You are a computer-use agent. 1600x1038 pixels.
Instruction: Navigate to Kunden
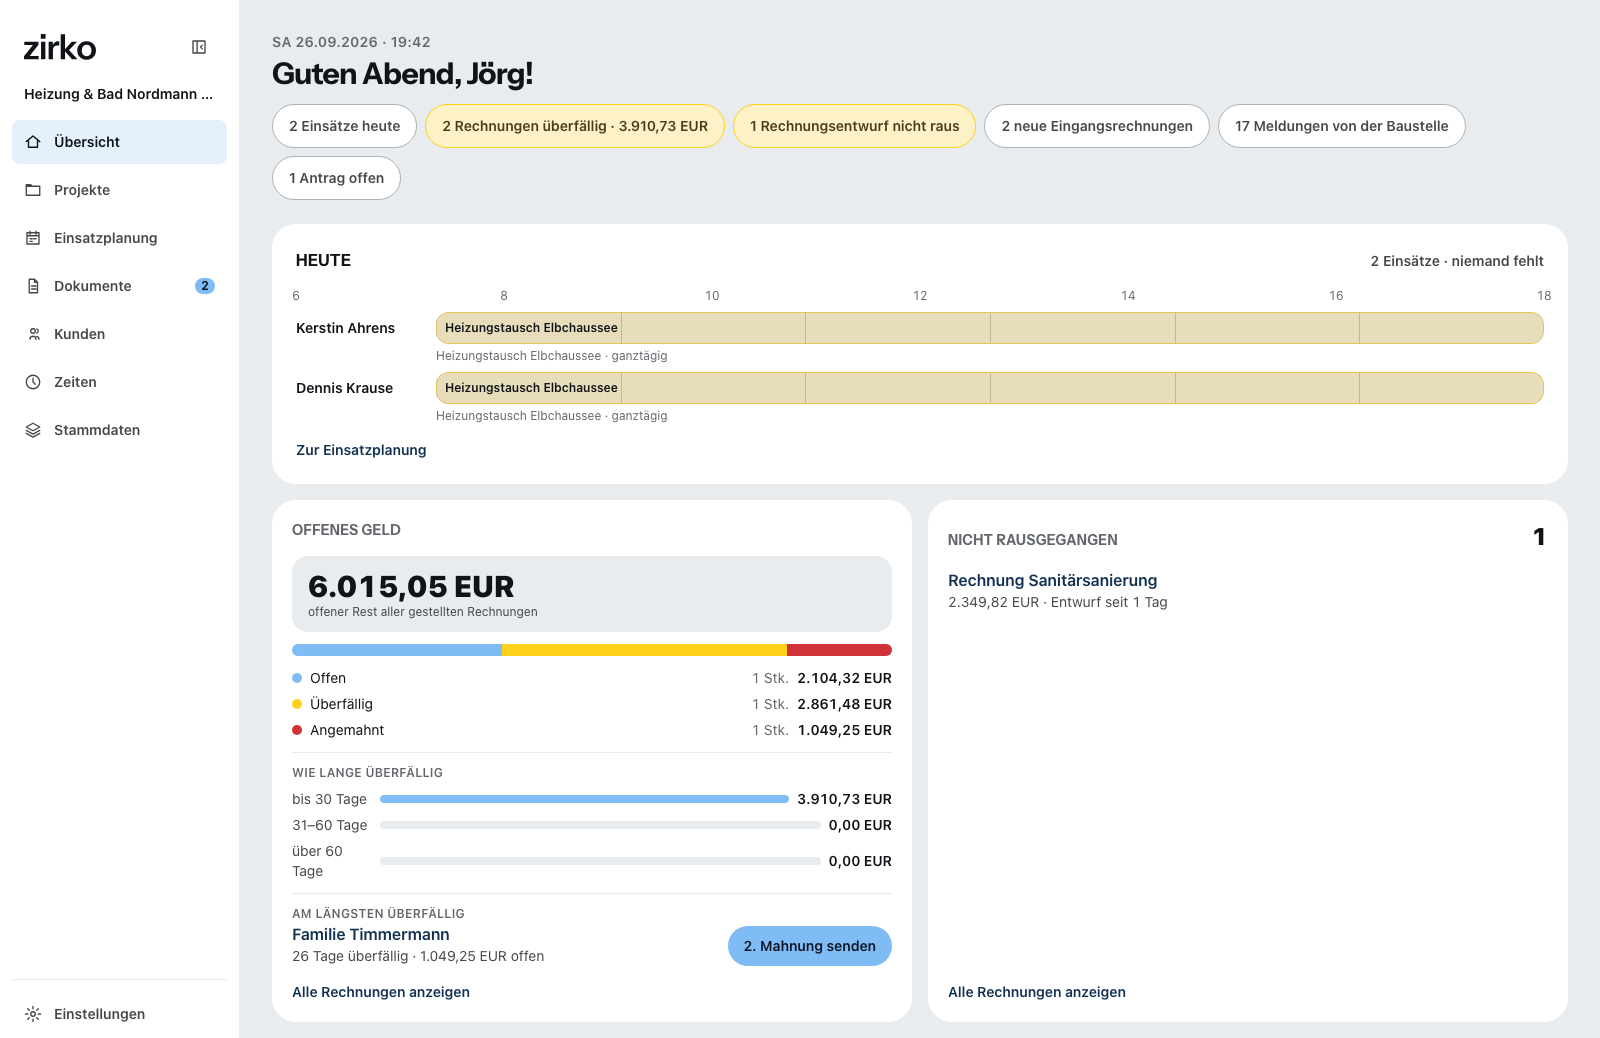pos(119,334)
